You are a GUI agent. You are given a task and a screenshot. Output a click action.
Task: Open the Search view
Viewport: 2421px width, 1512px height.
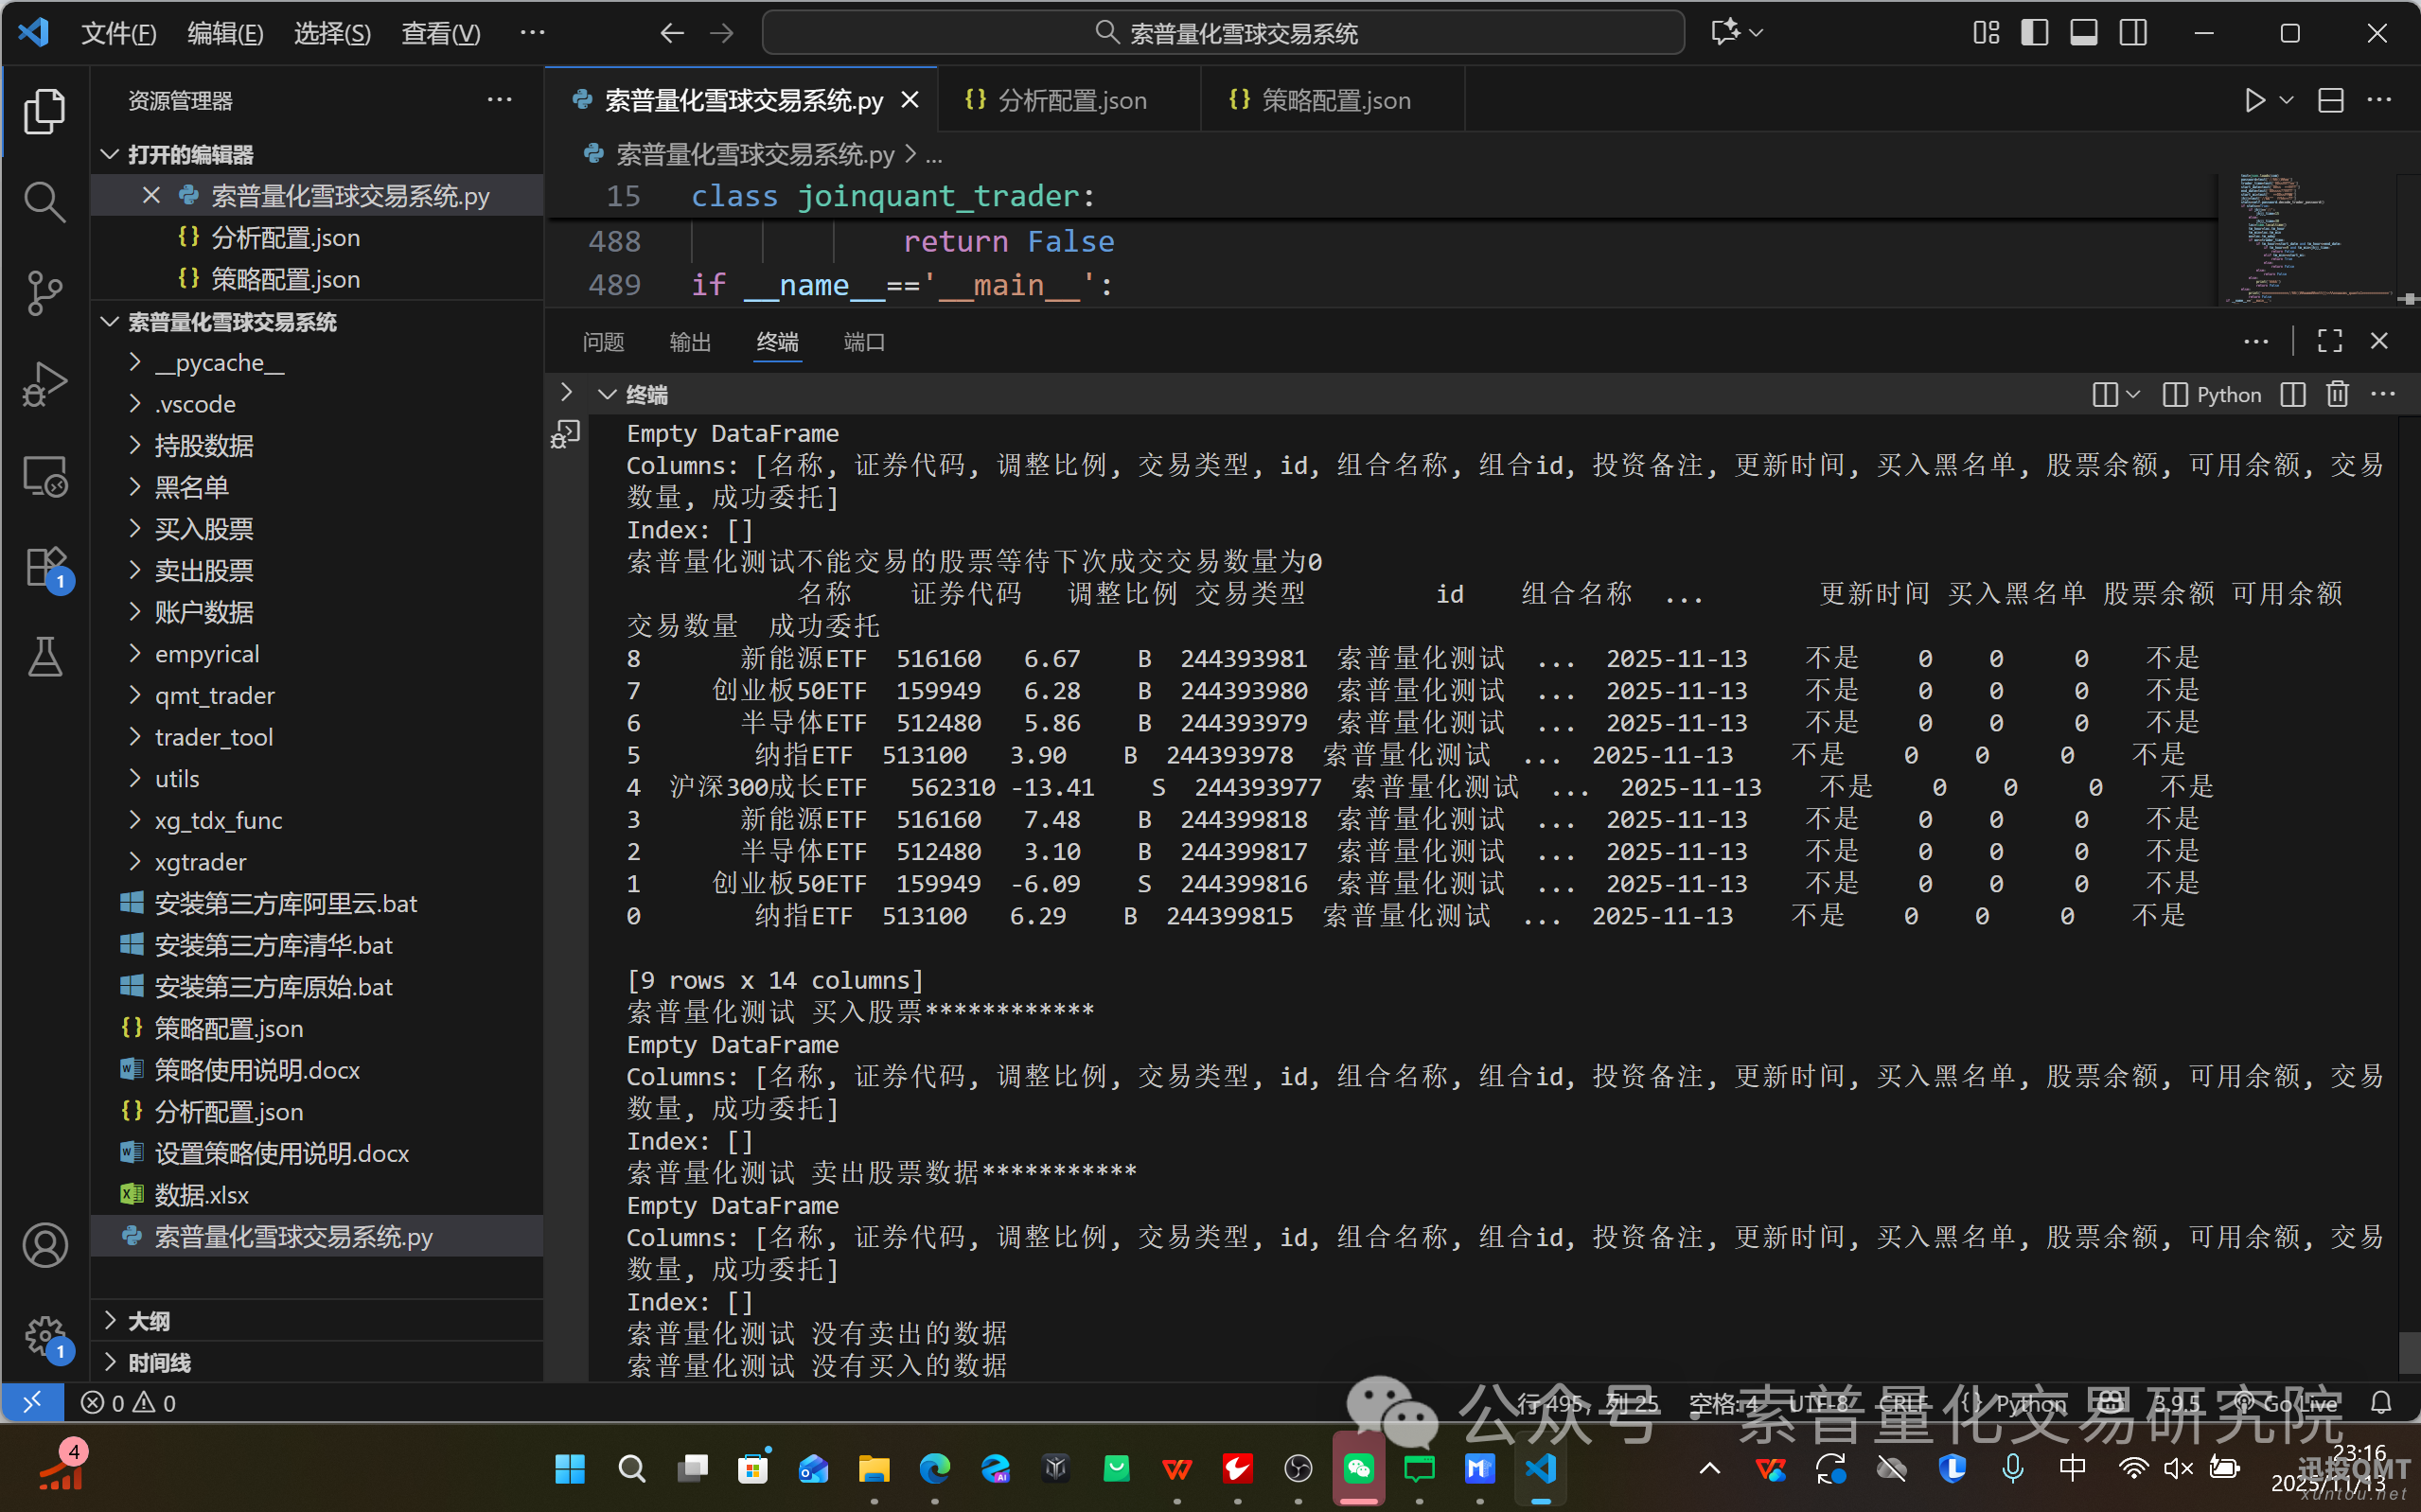[x=45, y=201]
